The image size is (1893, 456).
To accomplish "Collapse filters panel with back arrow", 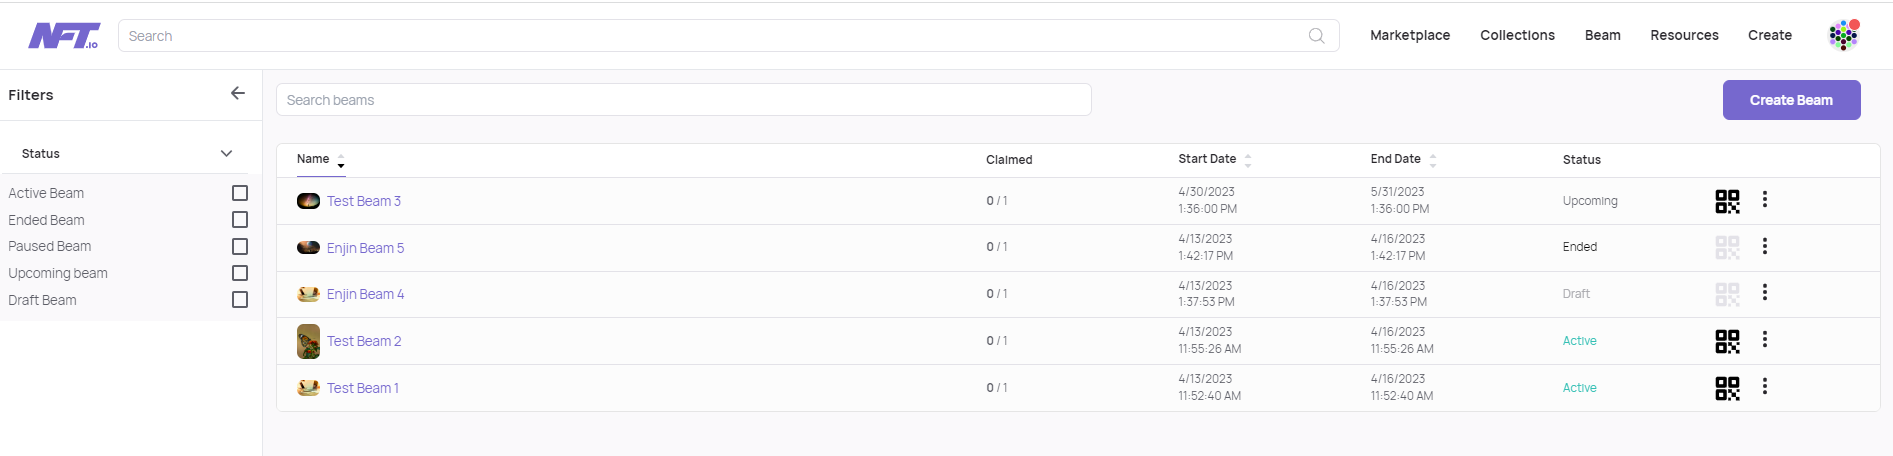I will tap(238, 93).
